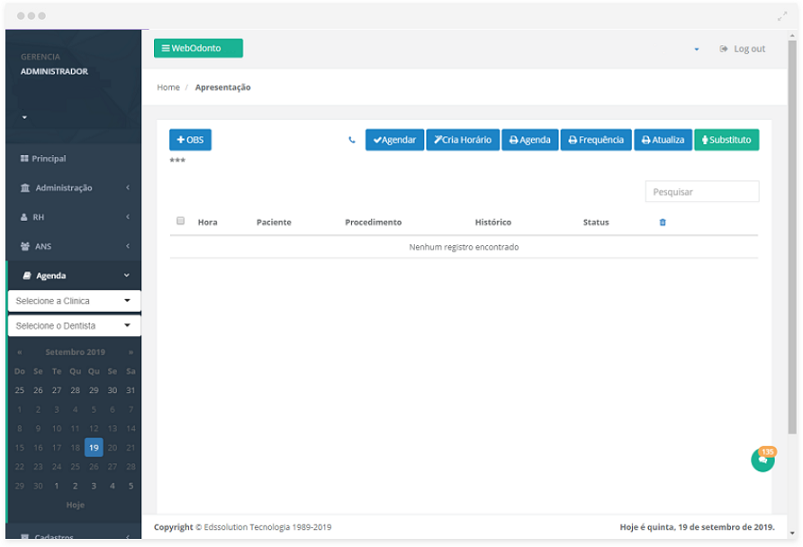803x547 pixels.
Task: Click the green Substituto button
Action: point(726,140)
